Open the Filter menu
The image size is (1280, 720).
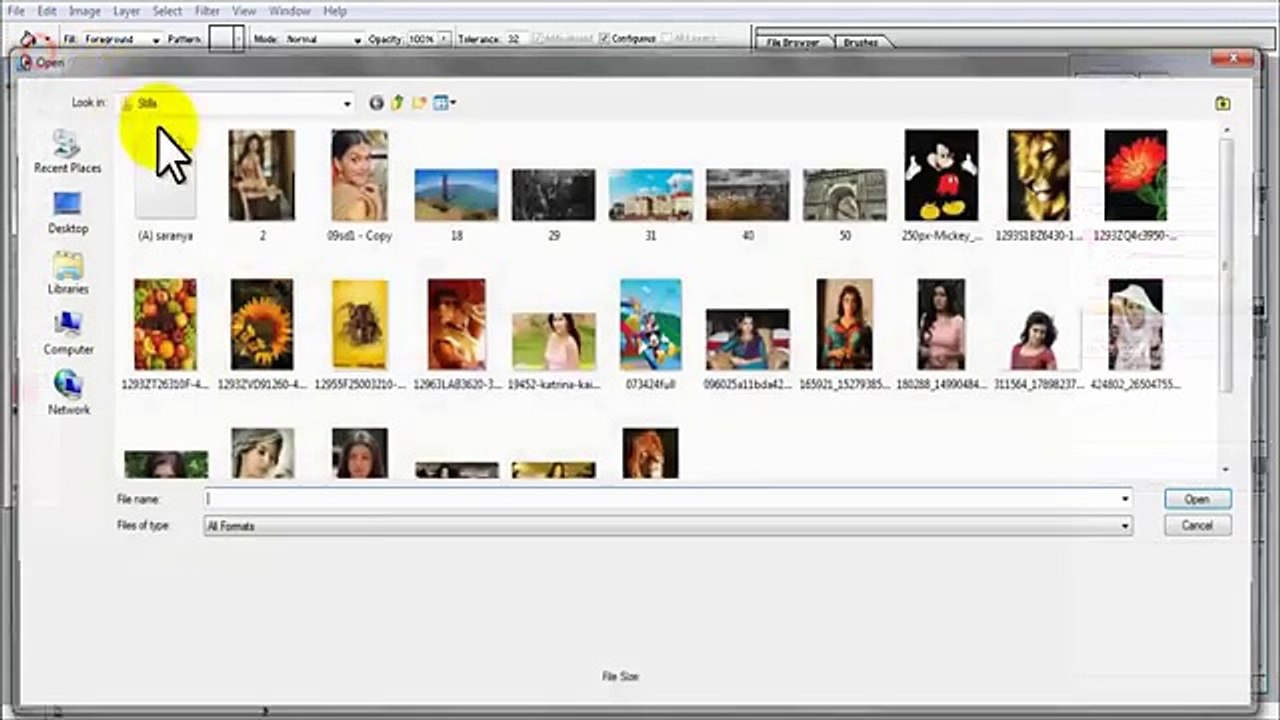207,11
